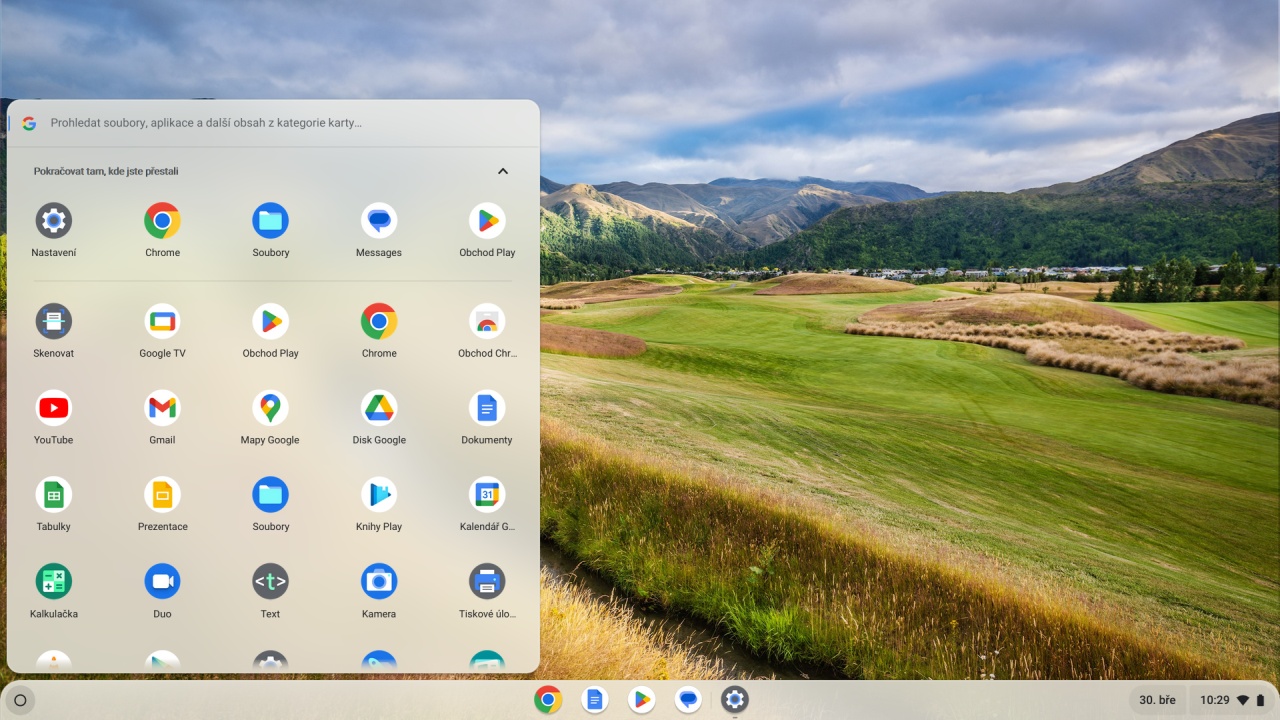Launch the YouTube app

pos(54,418)
